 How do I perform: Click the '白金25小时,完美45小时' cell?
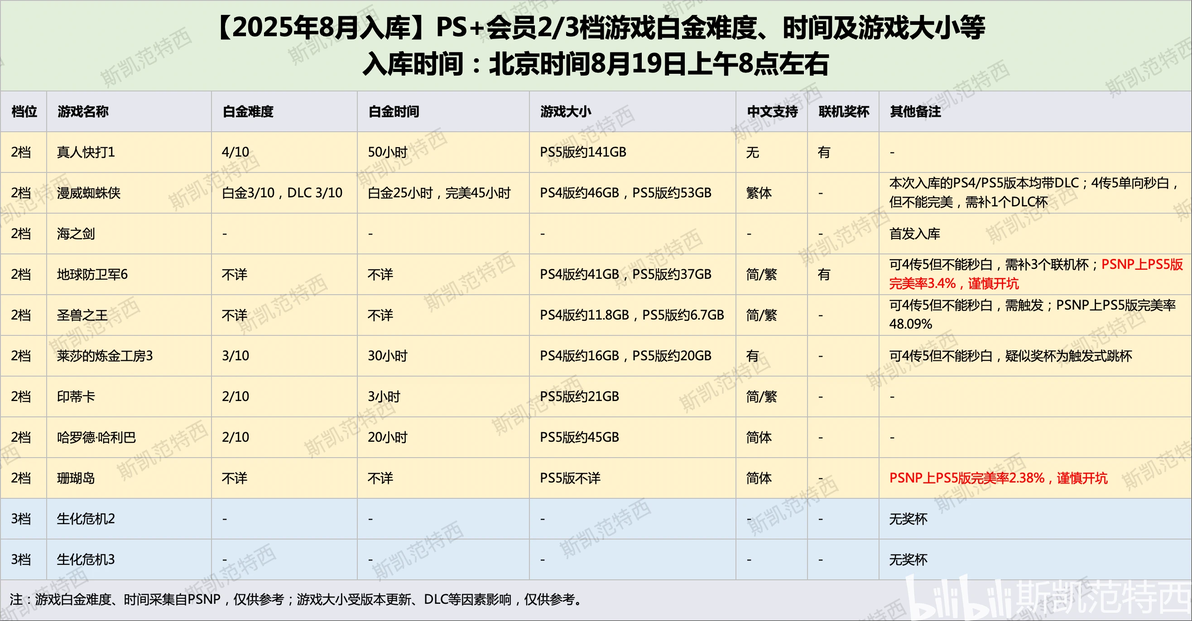pyautogui.click(x=439, y=193)
